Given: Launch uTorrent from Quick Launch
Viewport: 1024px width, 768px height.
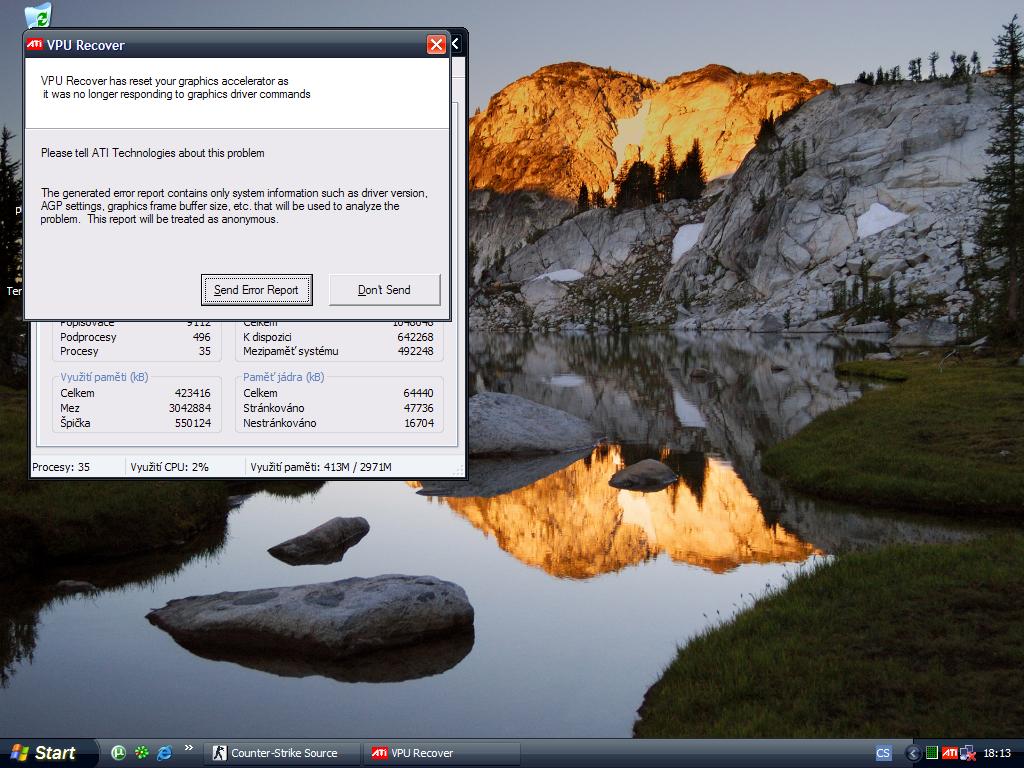Looking at the screenshot, I should pyautogui.click(x=118, y=753).
